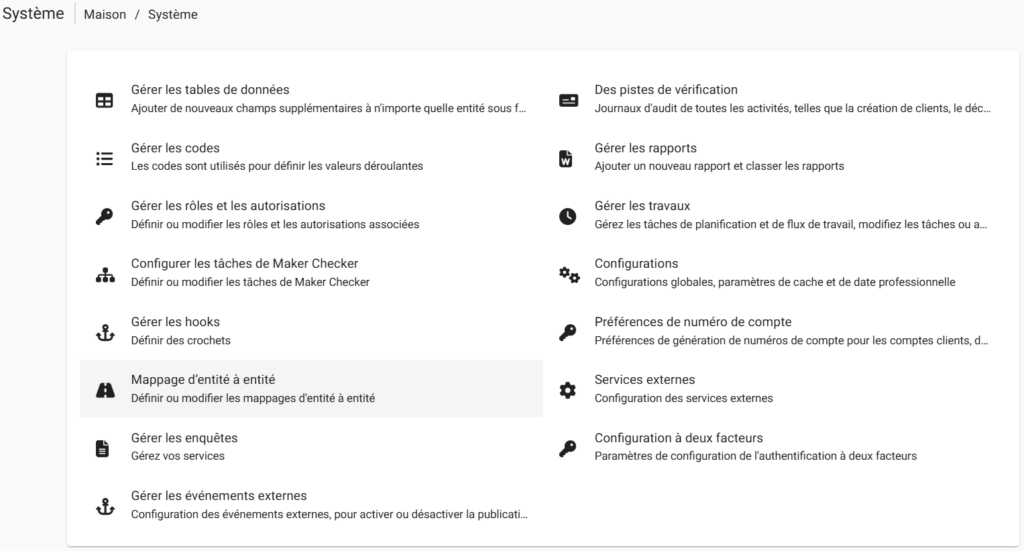
Task: Click the anchor icon beside Gérer les hooks
Action: click(x=104, y=332)
